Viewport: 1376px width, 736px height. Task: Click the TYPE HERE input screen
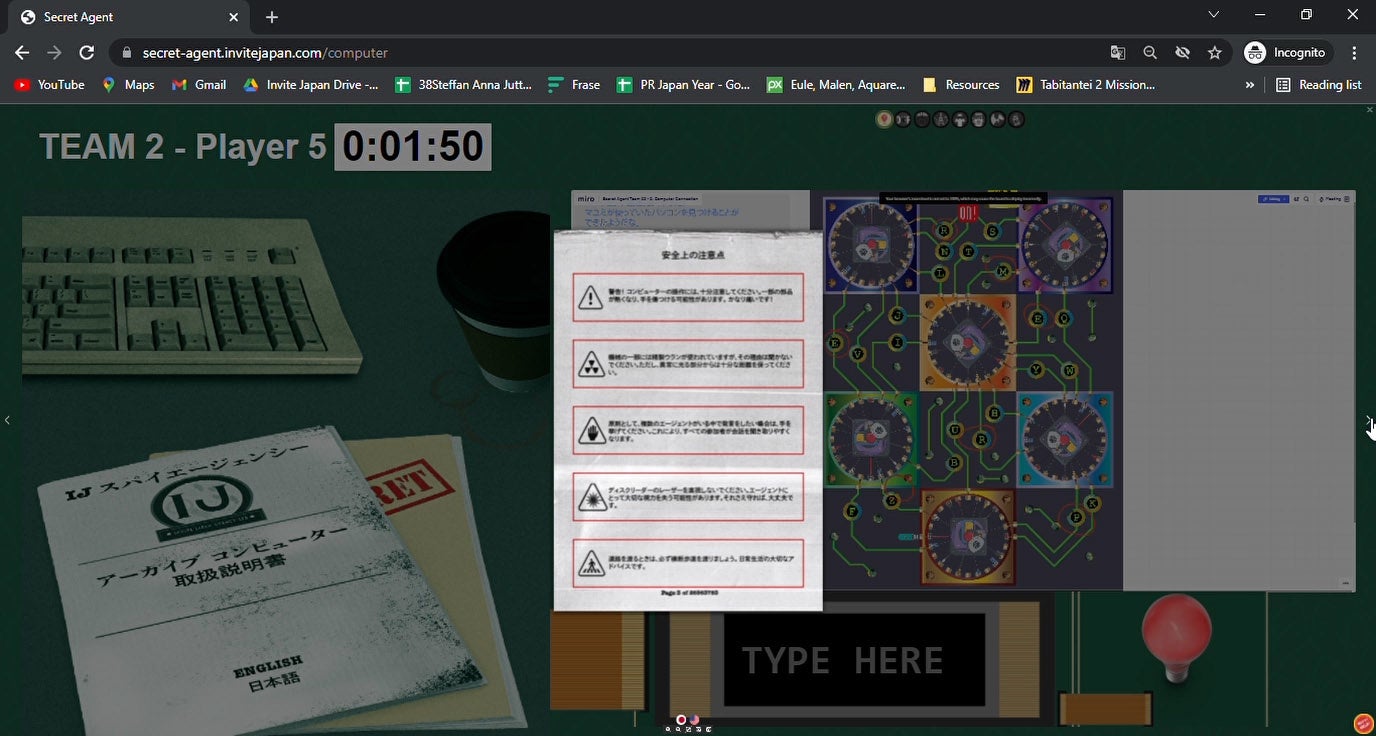(842, 660)
